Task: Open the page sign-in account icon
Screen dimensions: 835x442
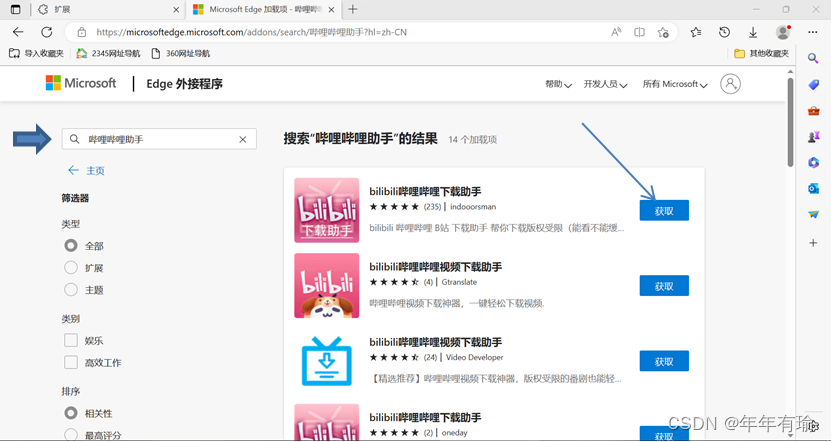Action: click(x=730, y=84)
